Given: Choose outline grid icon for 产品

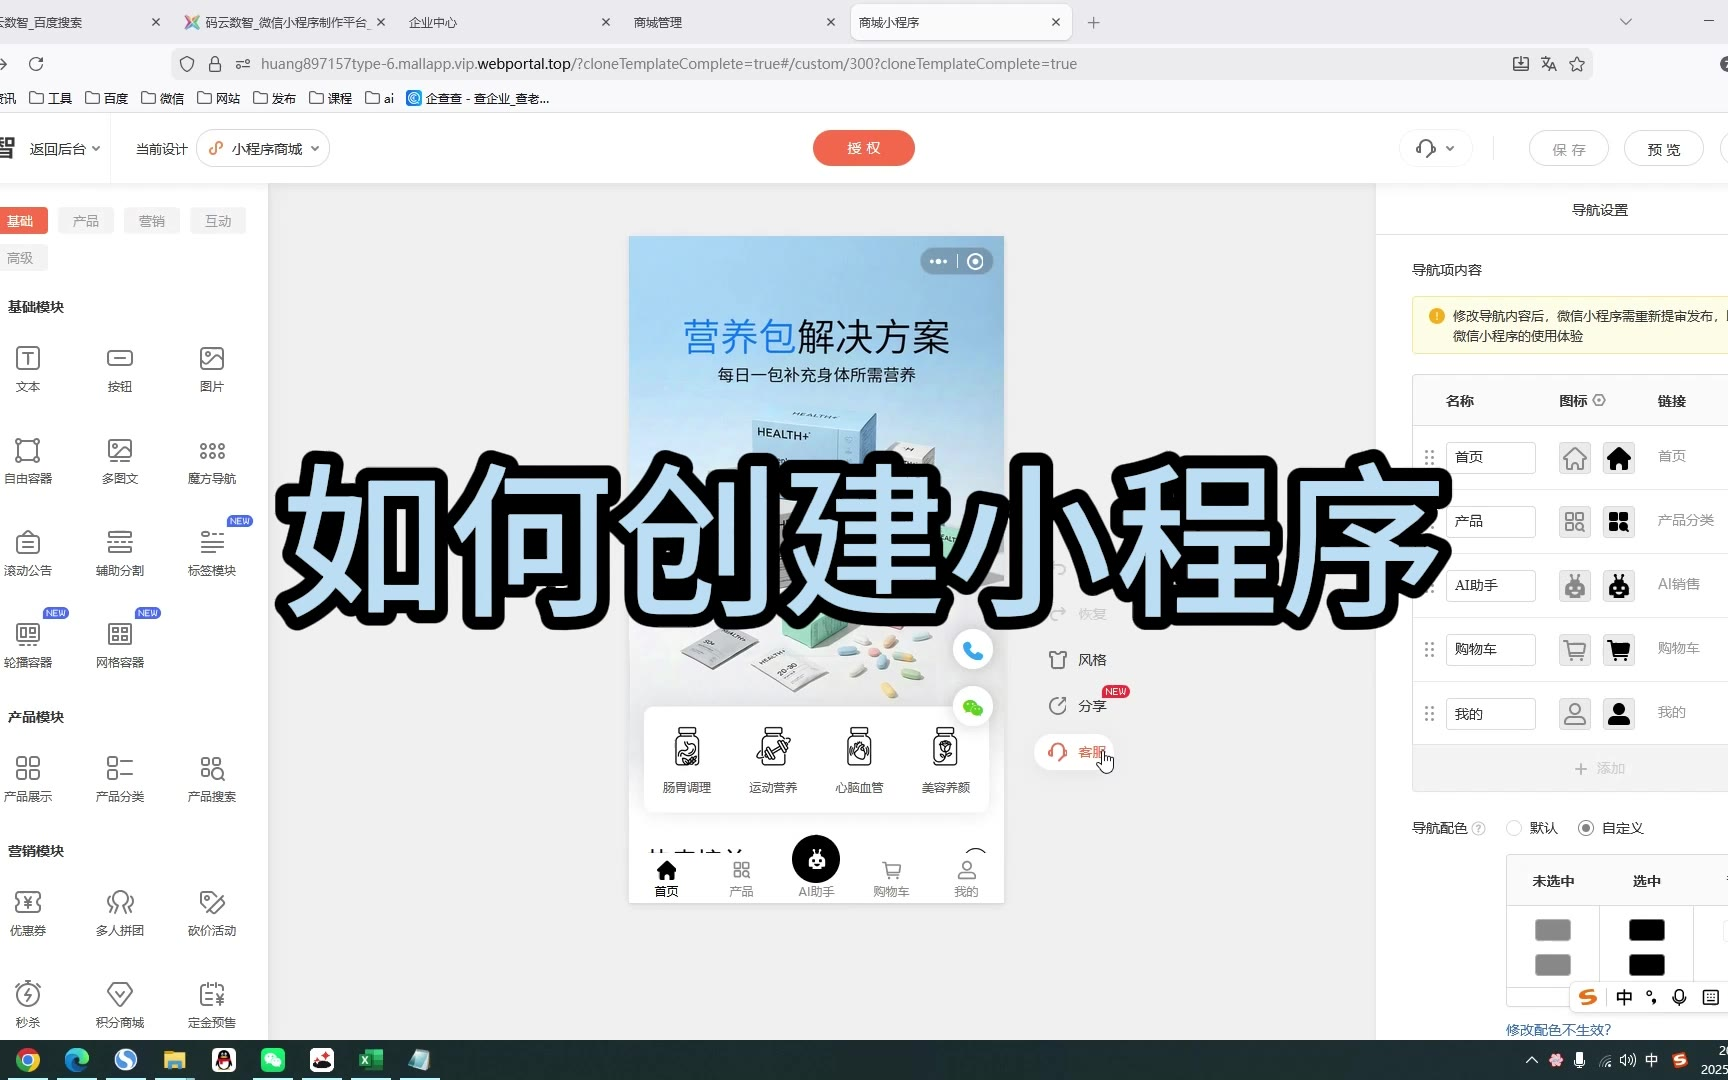Looking at the screenshot, I should 1575,522.
